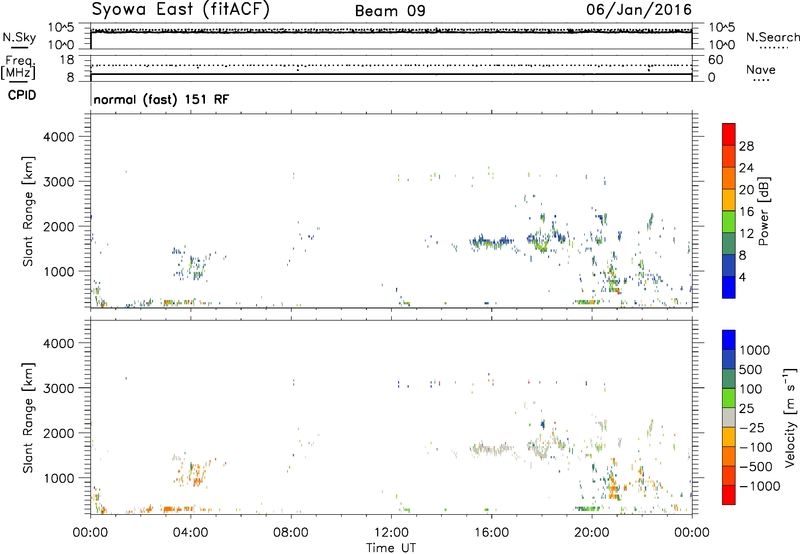Click the 'CPID' label
This screenshot has height=554, width=800.
pos(21,95)
